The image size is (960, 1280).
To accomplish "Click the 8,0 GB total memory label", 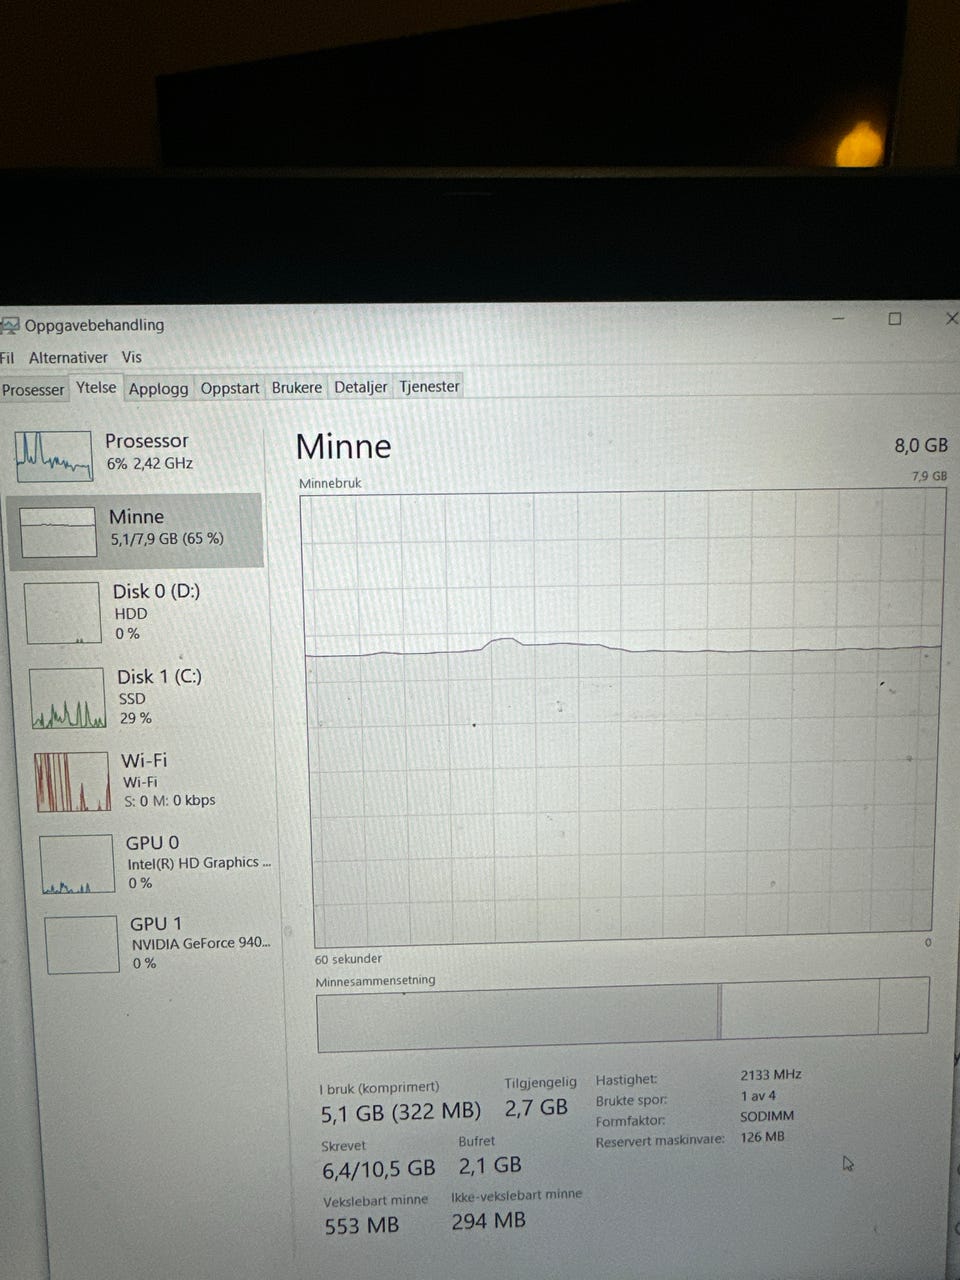I will [921, 446].
